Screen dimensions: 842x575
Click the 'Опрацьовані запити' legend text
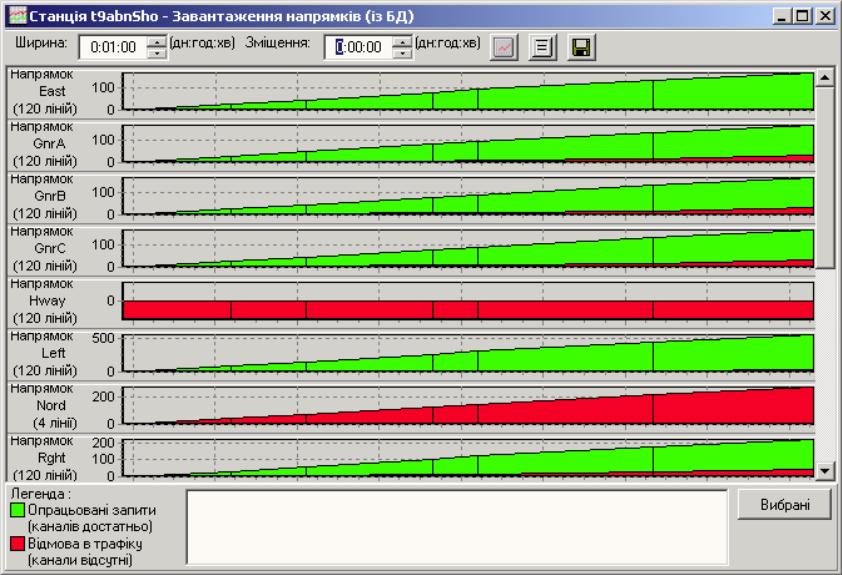point(92,510)
